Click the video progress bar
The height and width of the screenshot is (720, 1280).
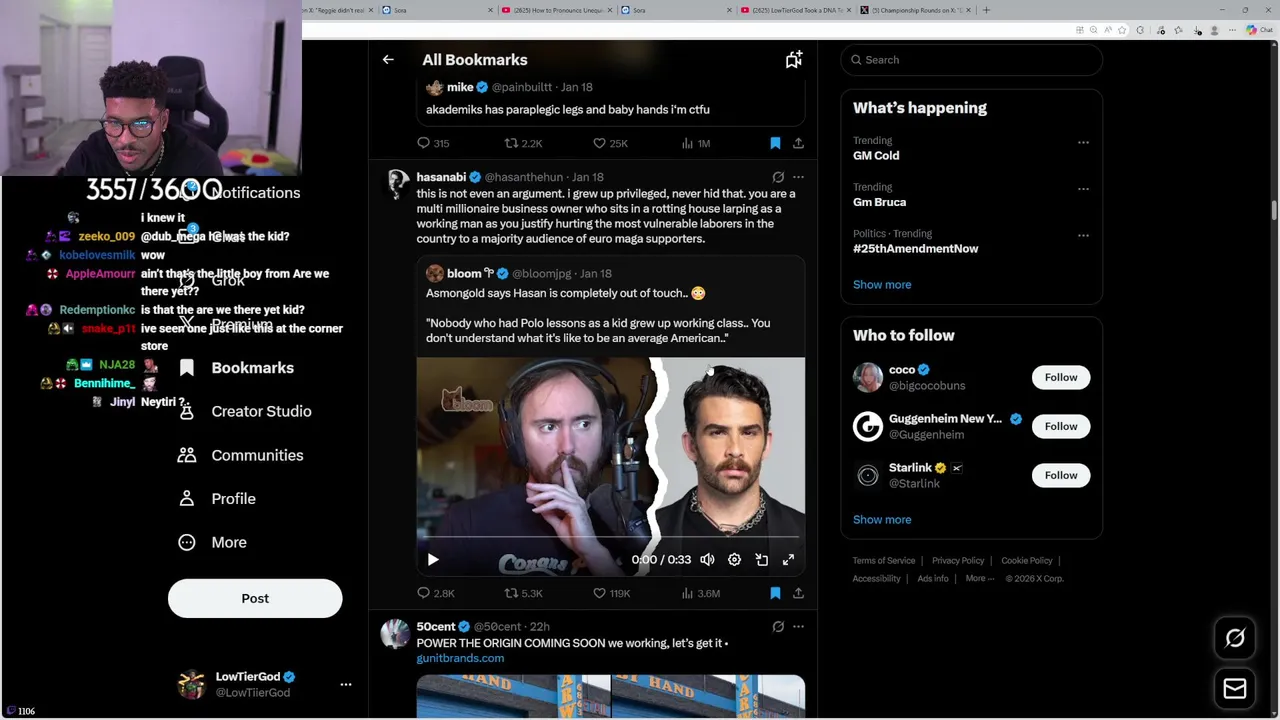point(610,538)
